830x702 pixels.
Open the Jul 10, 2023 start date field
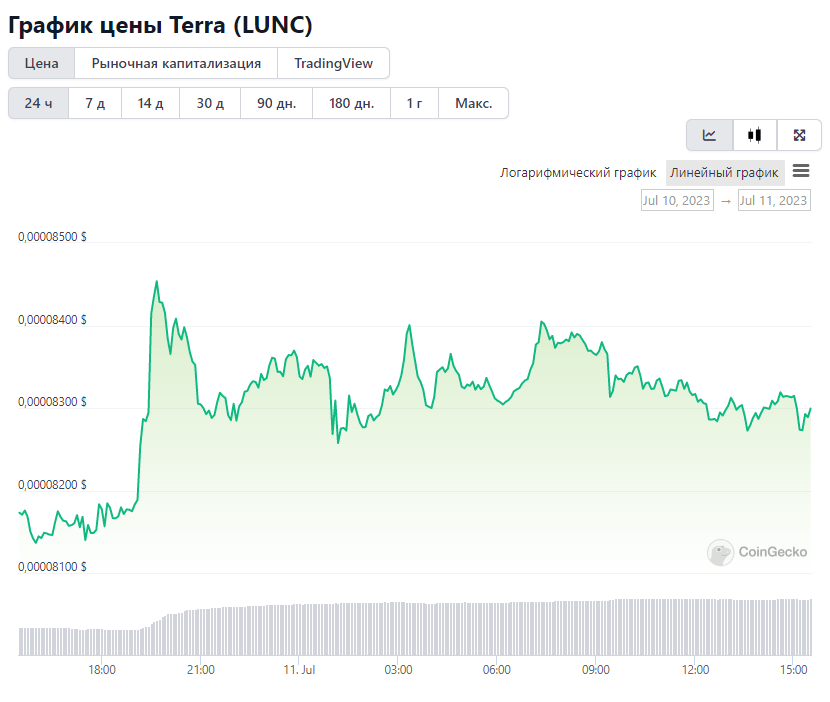tap(677, 201)
